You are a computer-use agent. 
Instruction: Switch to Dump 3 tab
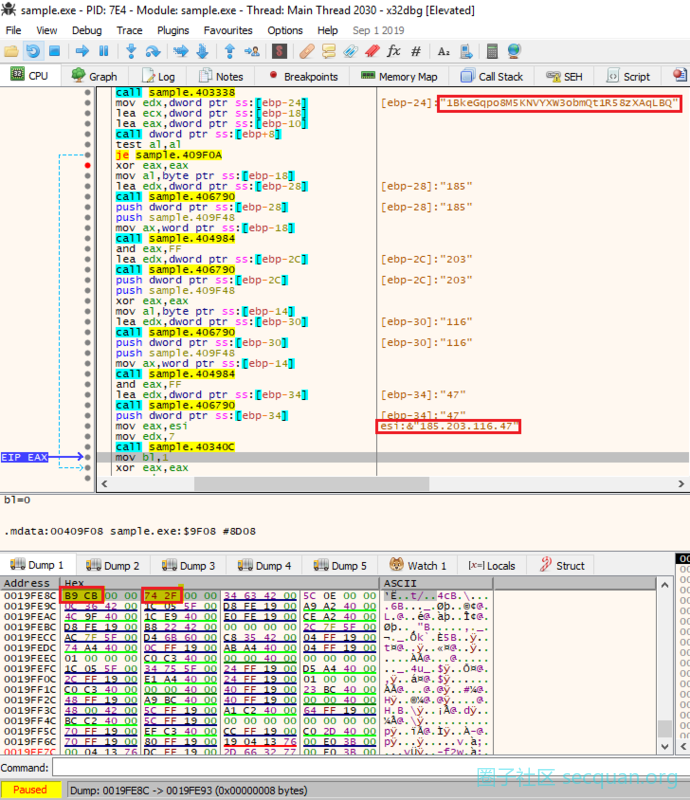click(188, 565)
